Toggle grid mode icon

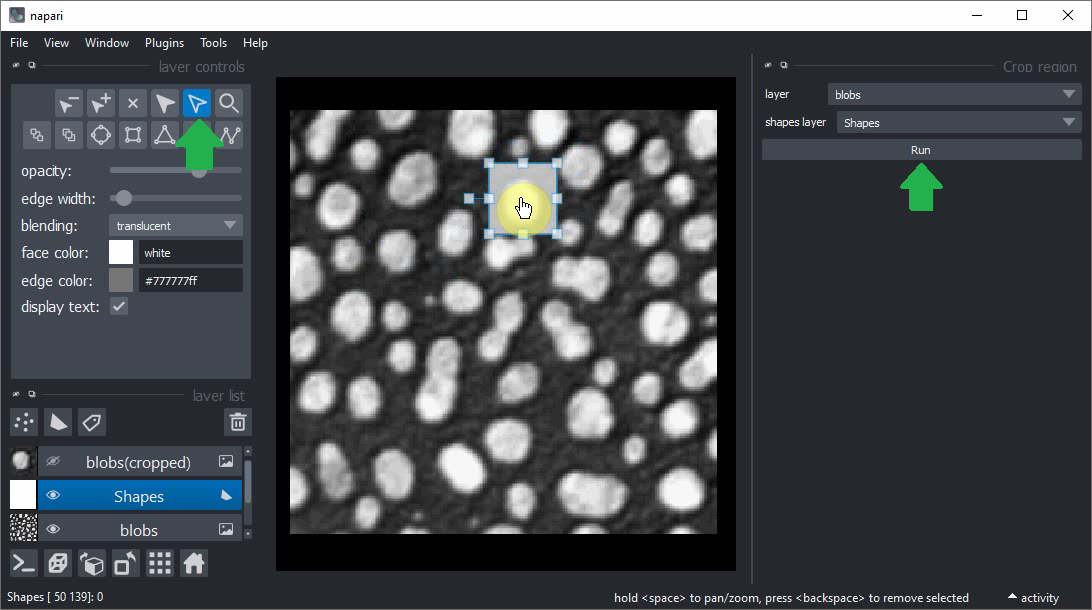[159, 564]
